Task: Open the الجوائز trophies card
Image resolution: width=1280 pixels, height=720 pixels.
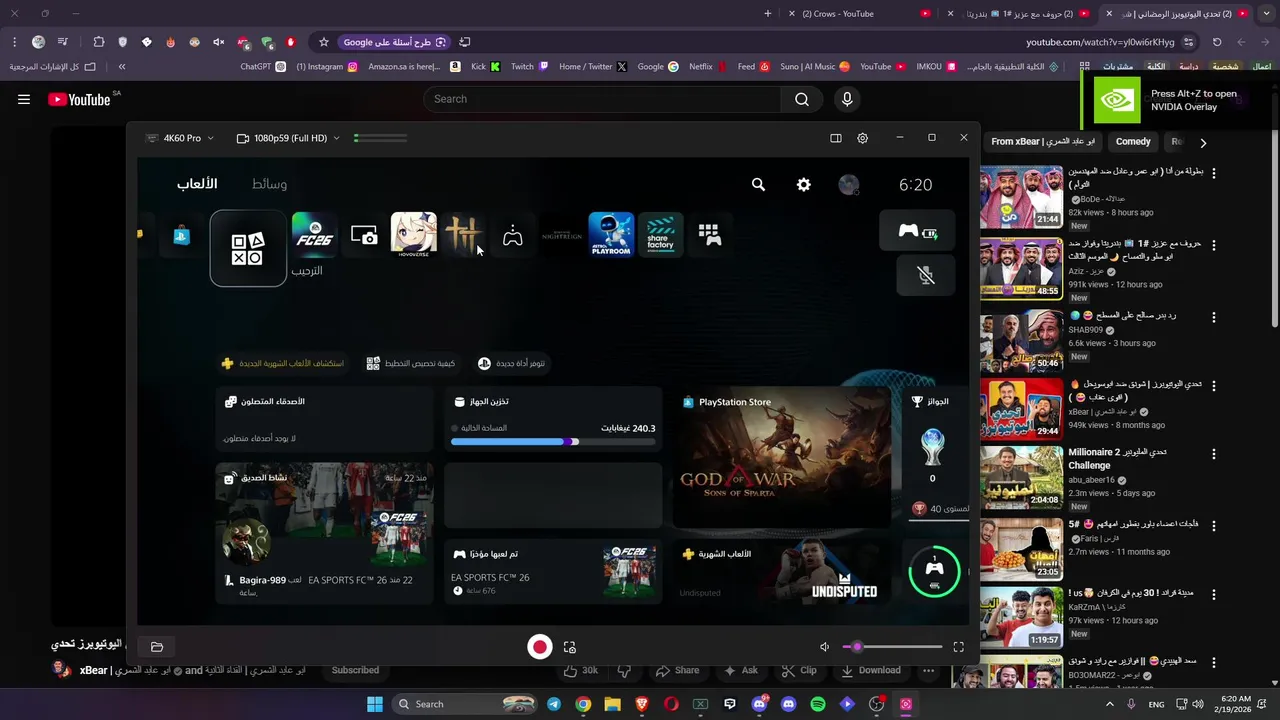Action: (936, 457)
